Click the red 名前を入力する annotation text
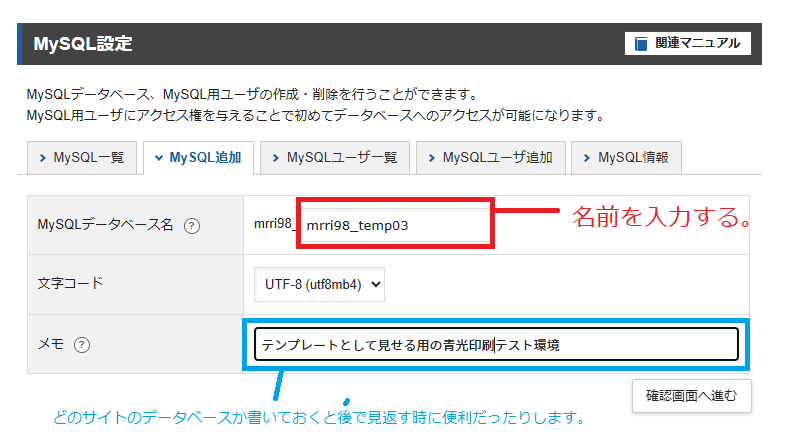This screenshot has height=448, width=799. [x=661, y=217]
